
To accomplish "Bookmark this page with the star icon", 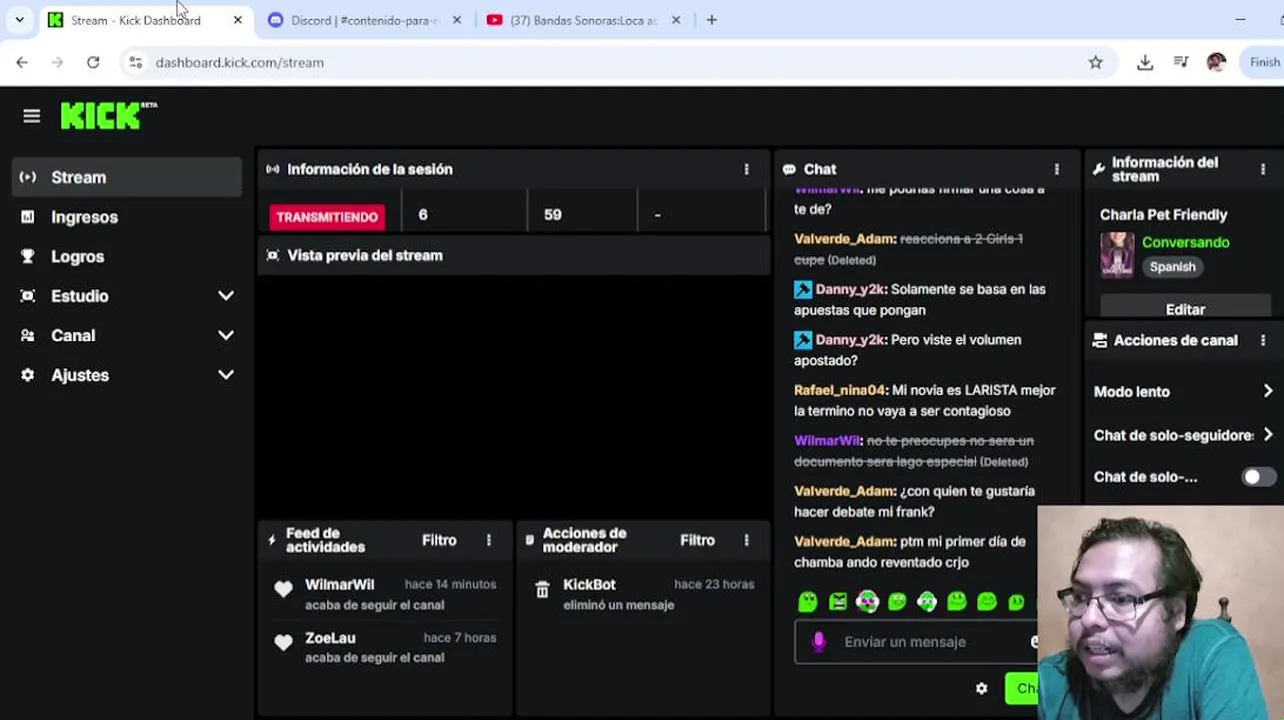I will pos(1096,62).
